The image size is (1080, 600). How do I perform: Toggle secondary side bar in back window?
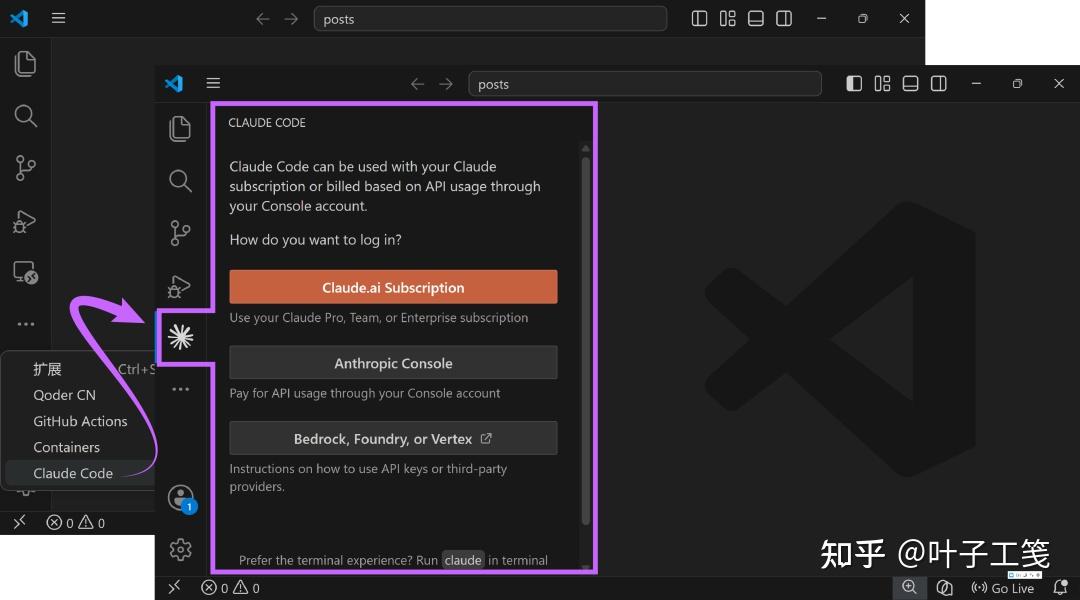(784, 19)
